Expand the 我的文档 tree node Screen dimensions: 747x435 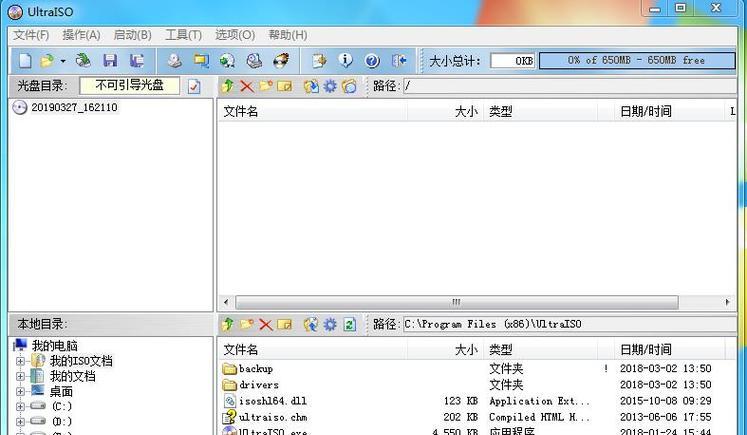(20, 376)
